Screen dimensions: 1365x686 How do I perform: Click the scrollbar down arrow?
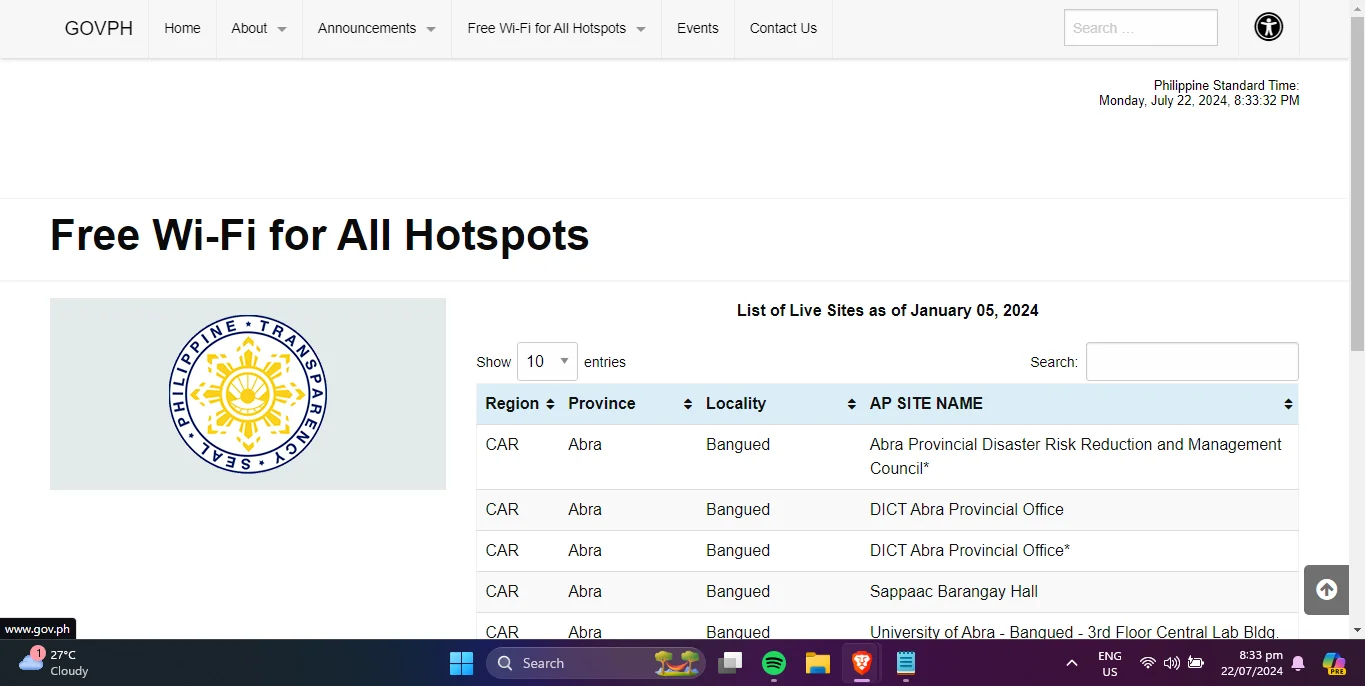(1357, 630)
